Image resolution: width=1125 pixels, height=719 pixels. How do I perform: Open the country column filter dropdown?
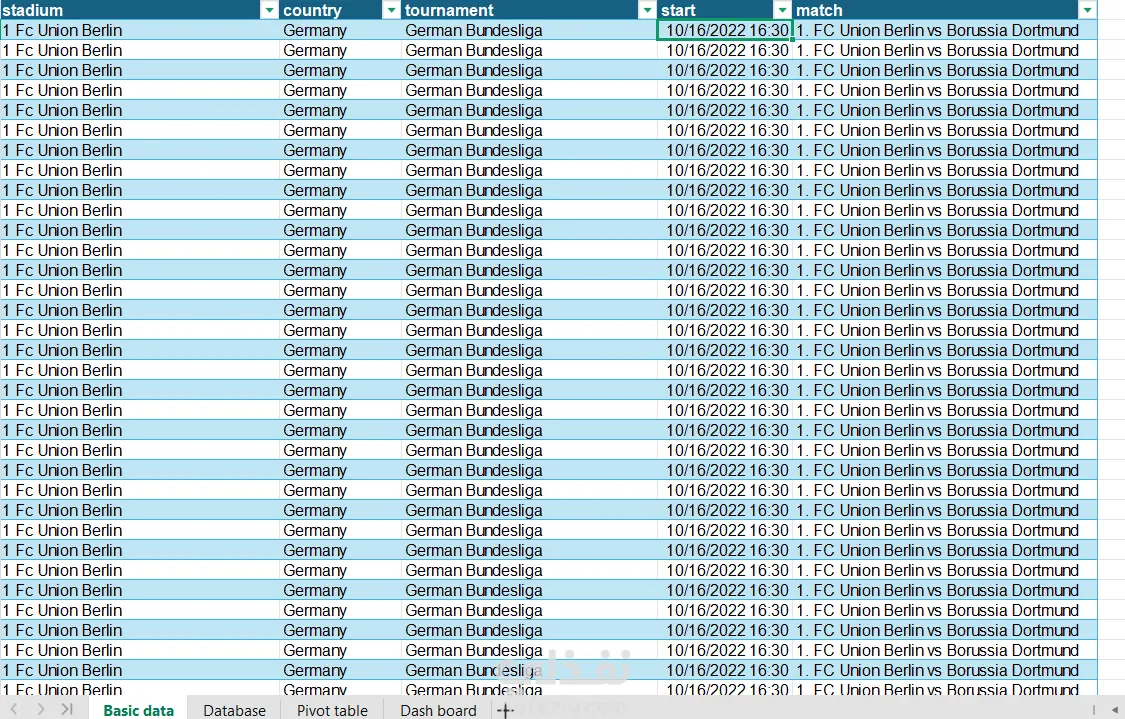391,10
